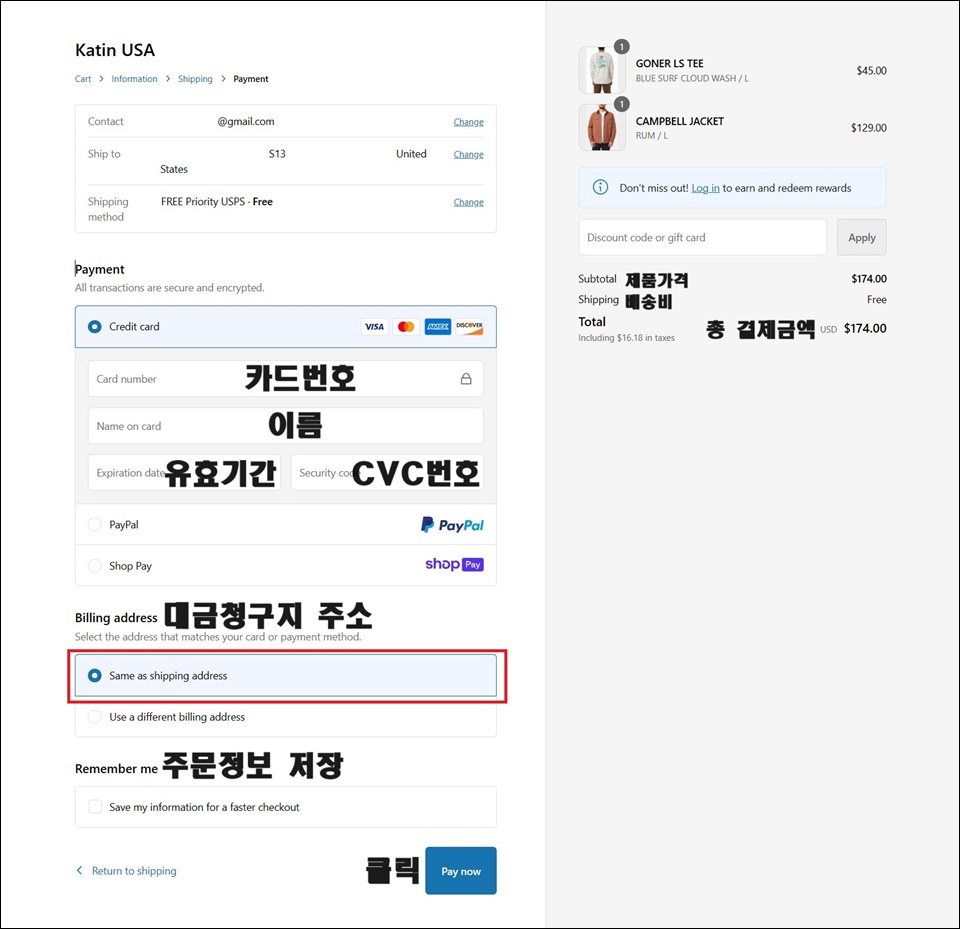
Task: Go to Information breadcrumb step
Action: point(134,79)
